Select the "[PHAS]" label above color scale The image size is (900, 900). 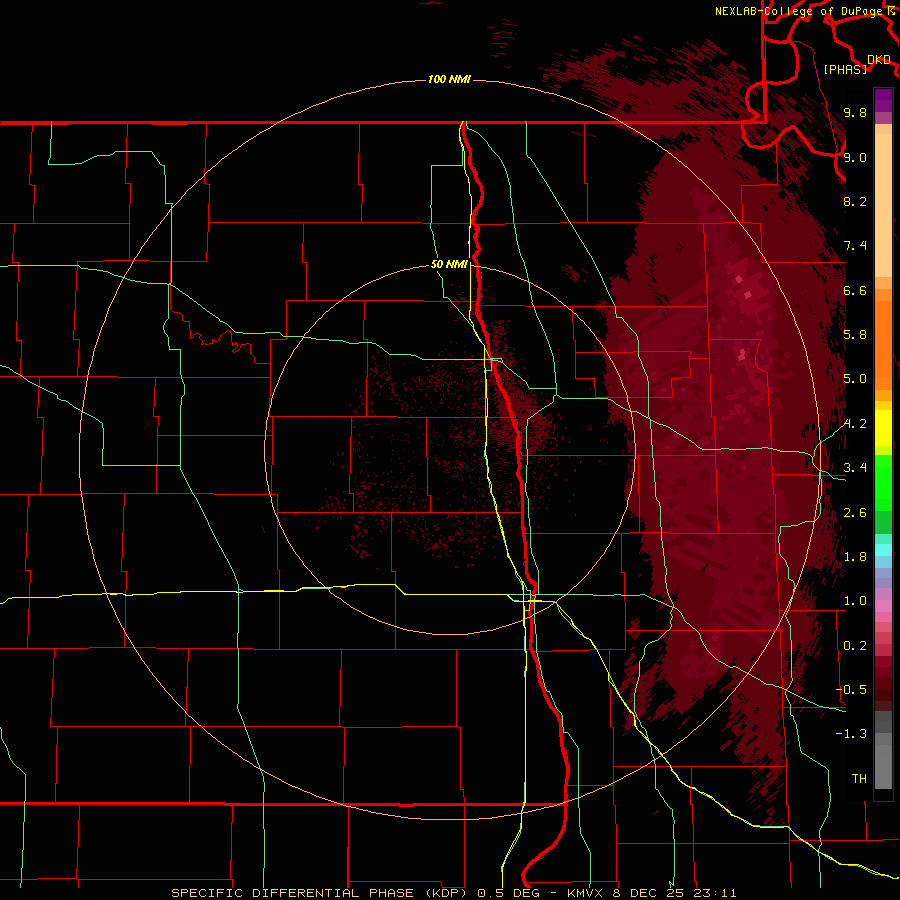coord(845,69)
